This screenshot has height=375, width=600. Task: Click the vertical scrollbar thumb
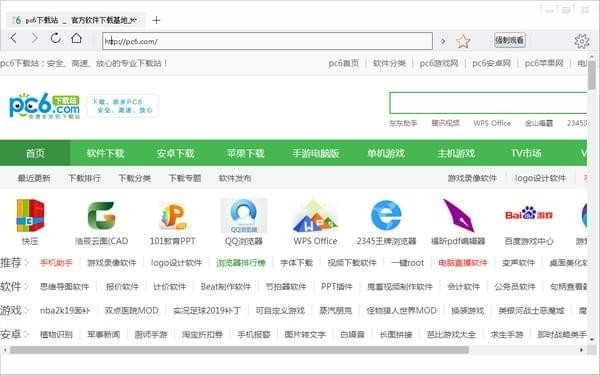pos(592,75)
